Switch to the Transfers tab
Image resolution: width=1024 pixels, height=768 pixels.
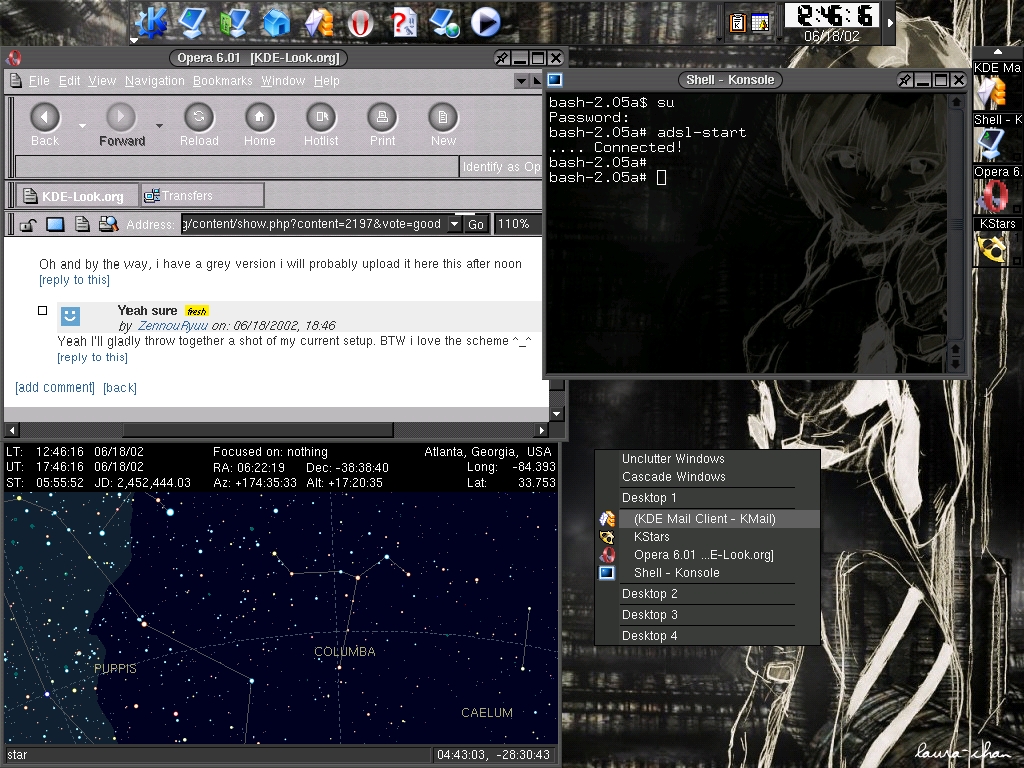coord(202,196)
